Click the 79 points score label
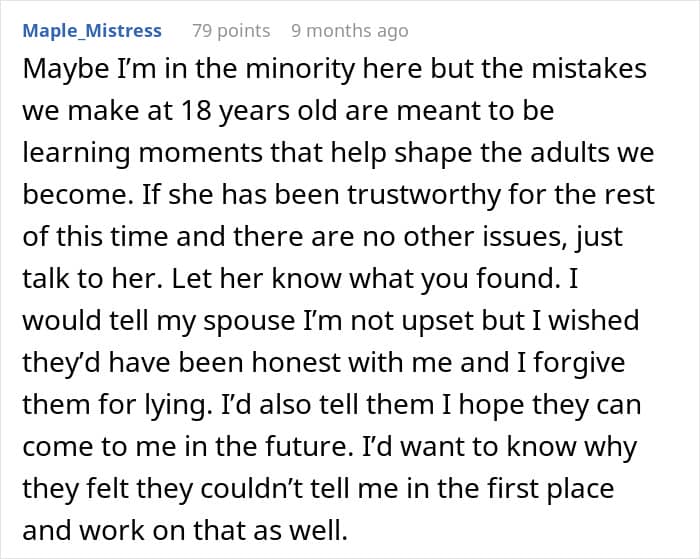 coord(231,30)
